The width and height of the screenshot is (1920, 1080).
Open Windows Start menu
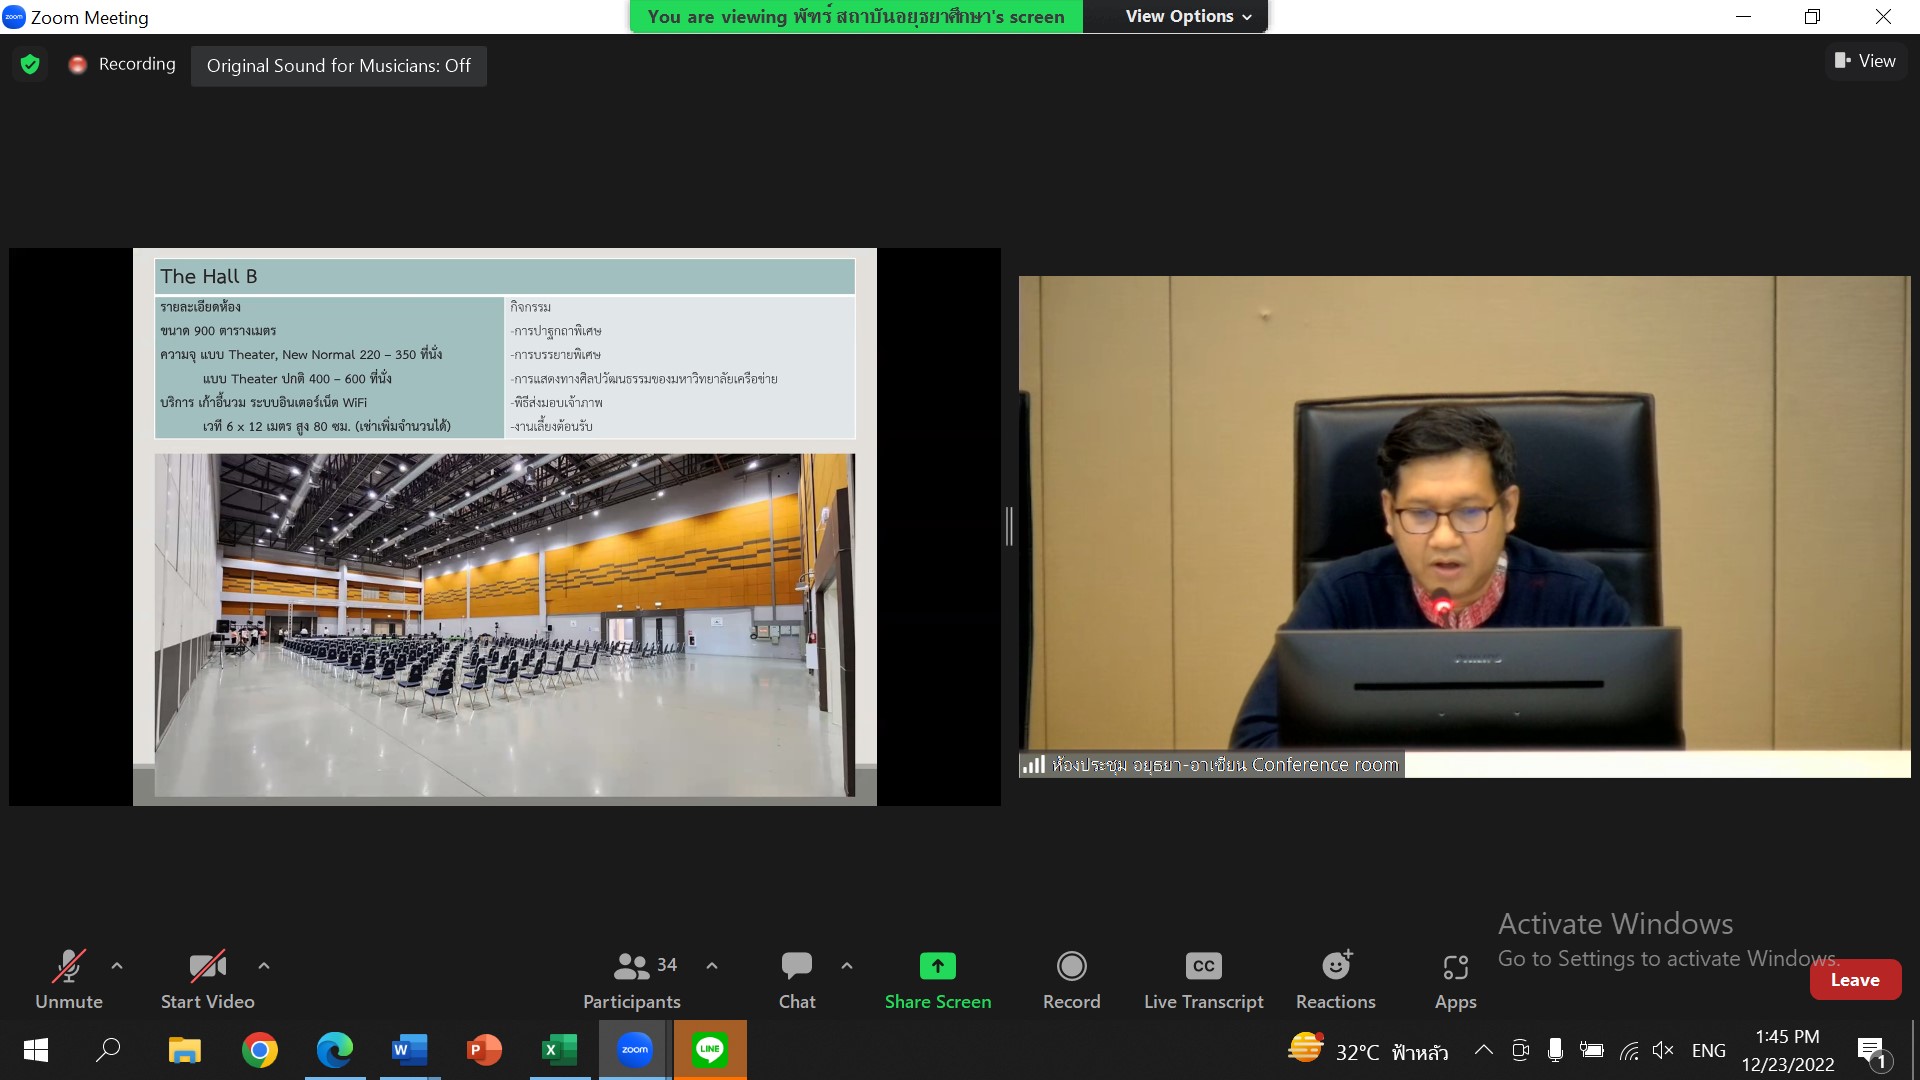[36, 1050]
